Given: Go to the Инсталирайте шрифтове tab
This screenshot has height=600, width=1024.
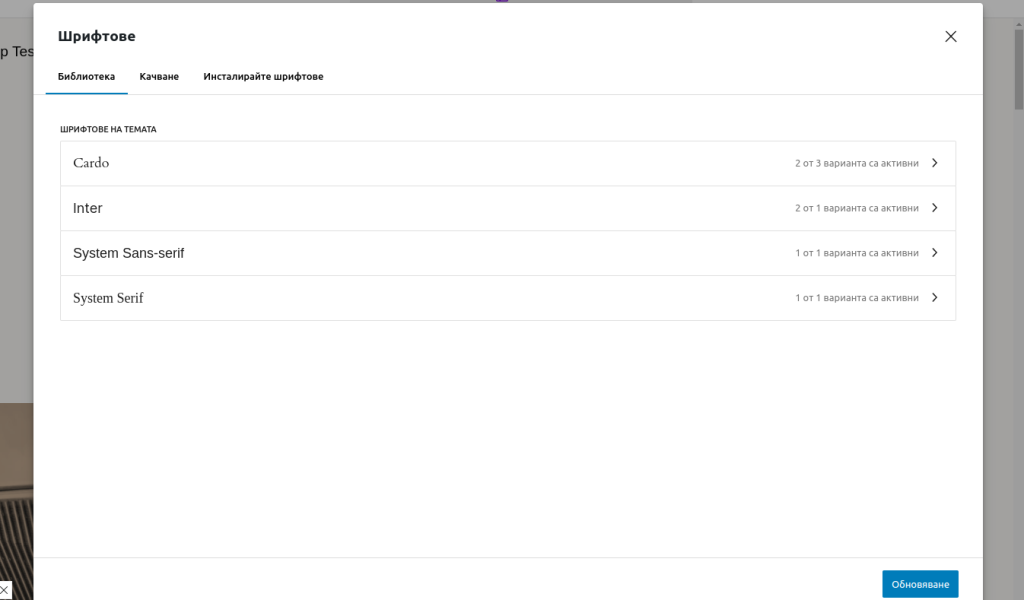Looking at the screenshot, I should [x=263, y=77].
